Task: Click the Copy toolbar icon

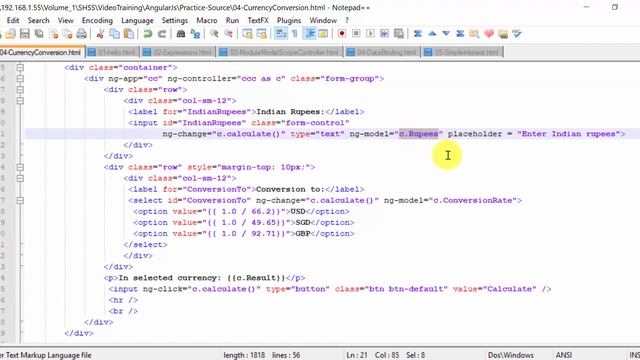Action: (x=115, y=34)
